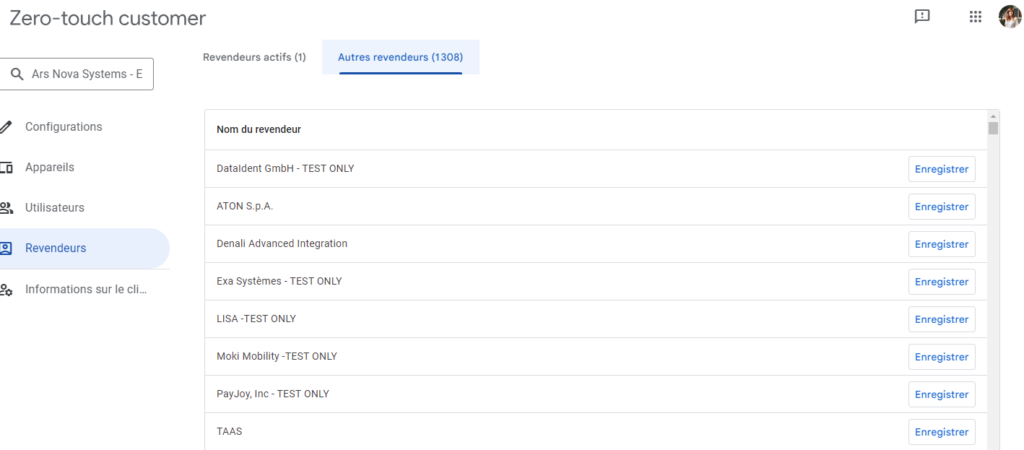
Task: Click the Configurations pencil icon
Action: click(6, 127)
